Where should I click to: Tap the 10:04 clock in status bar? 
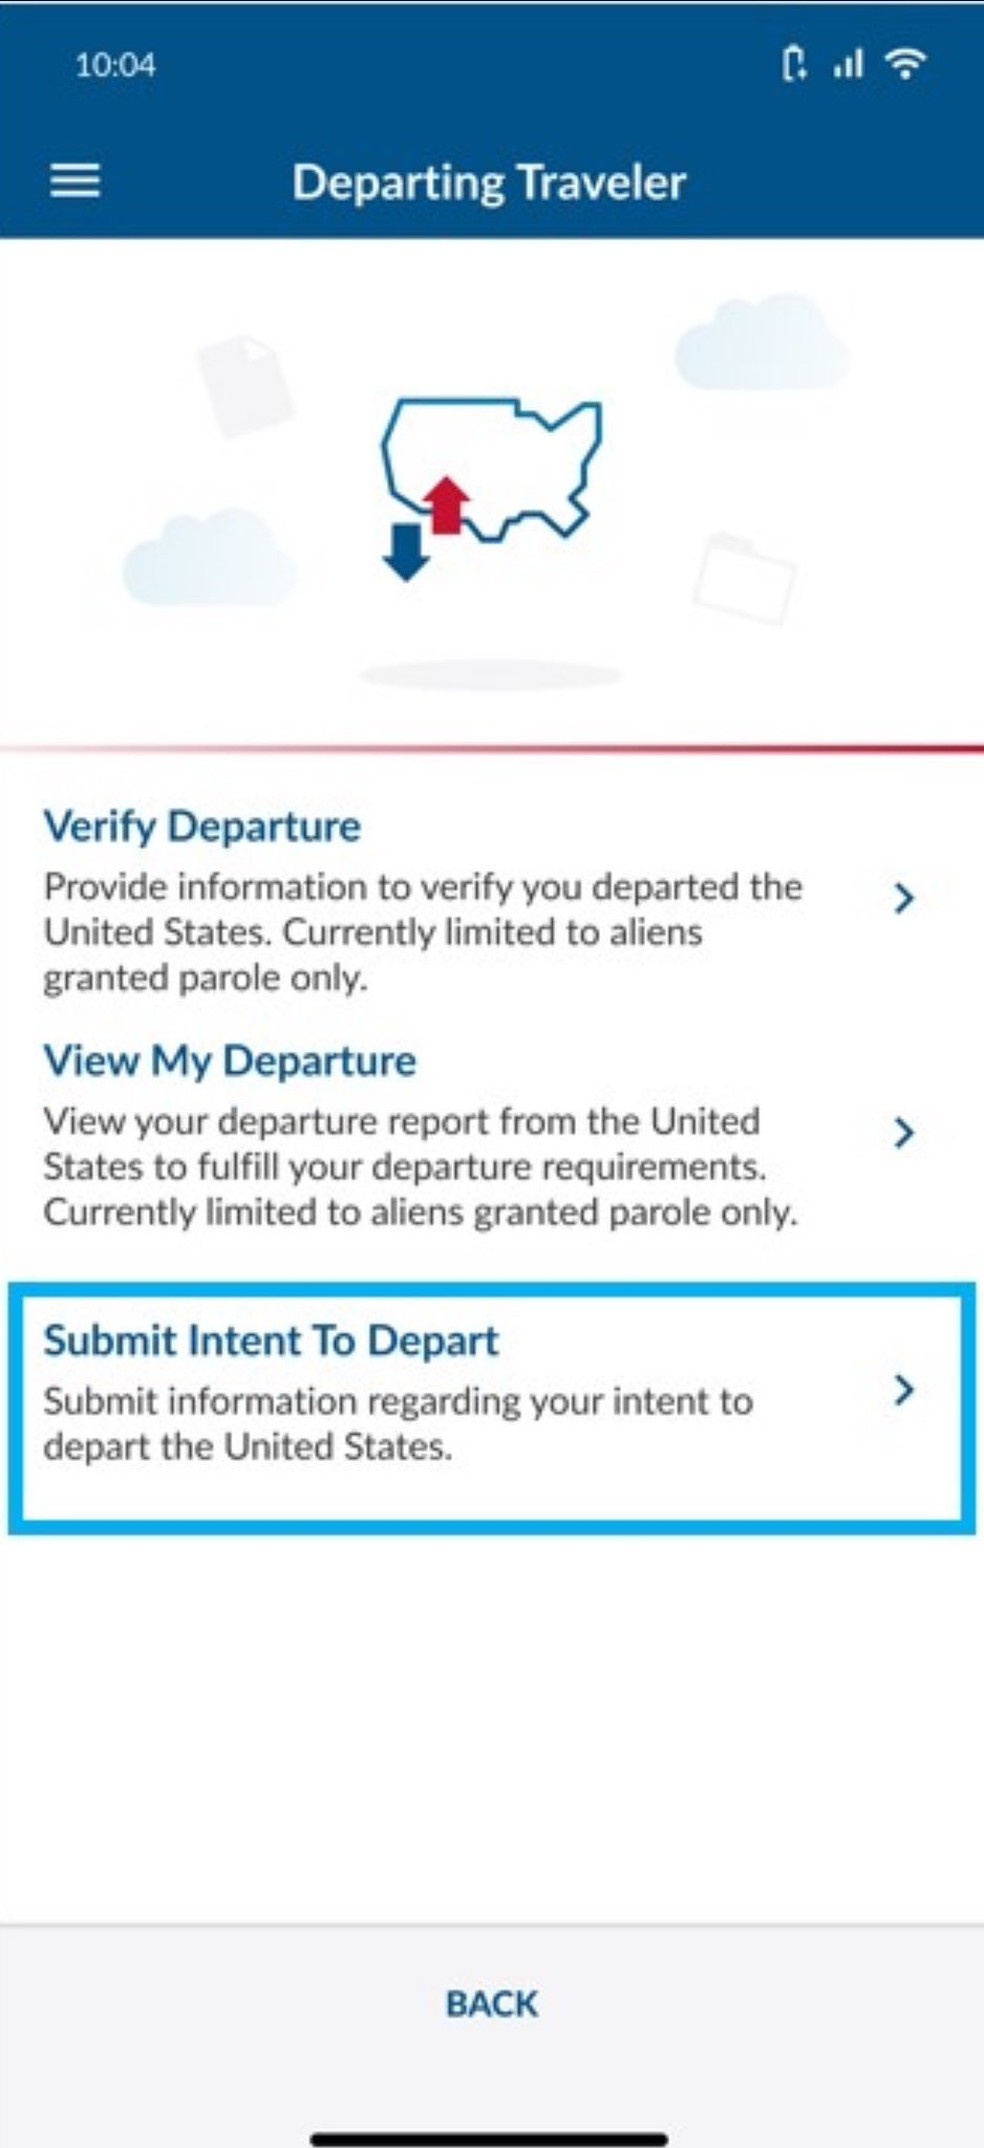coord(115,66)
